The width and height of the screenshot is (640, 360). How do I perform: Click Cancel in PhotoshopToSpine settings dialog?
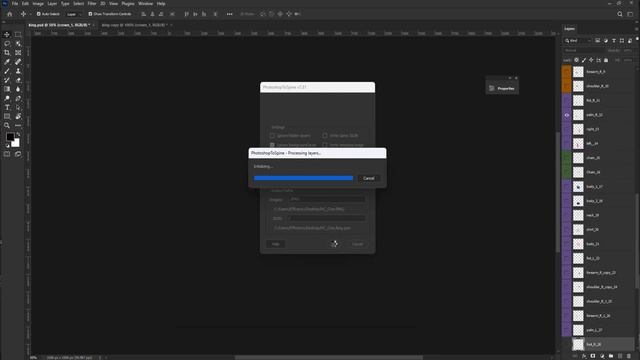pos(358,244)
